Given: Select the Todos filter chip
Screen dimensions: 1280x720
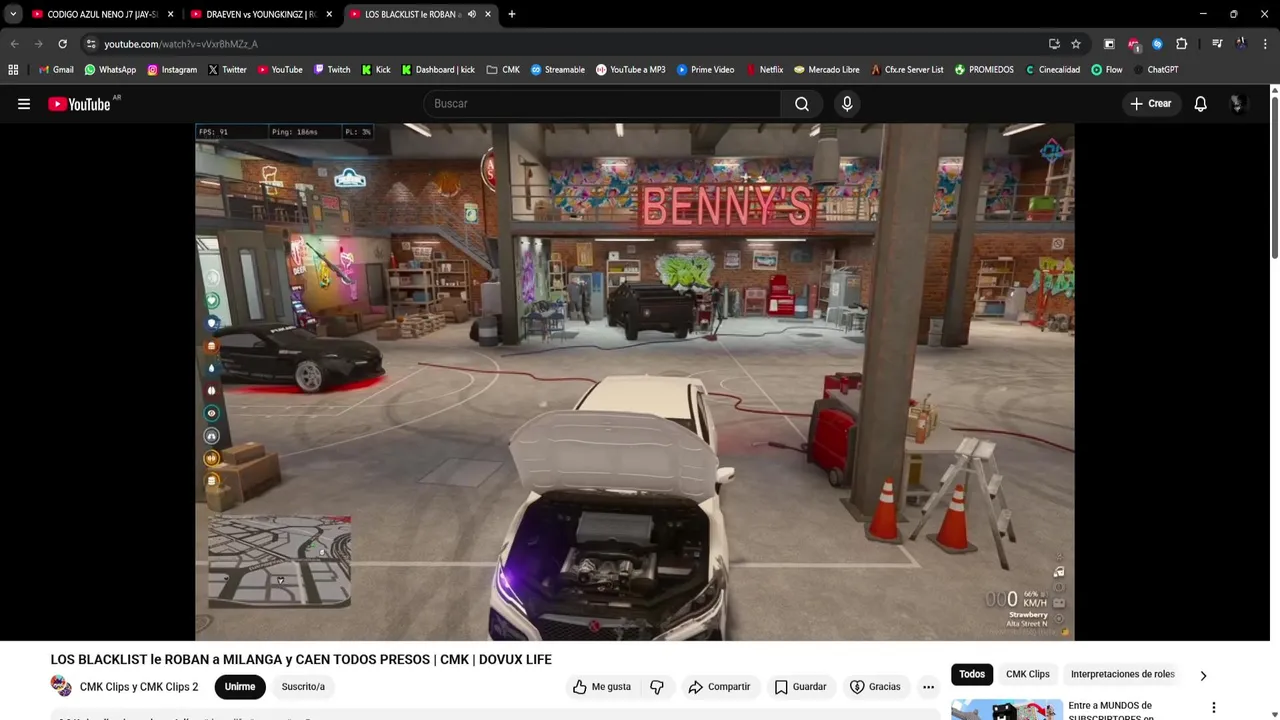Looking at the screenshot, I should tap(972, 674).
